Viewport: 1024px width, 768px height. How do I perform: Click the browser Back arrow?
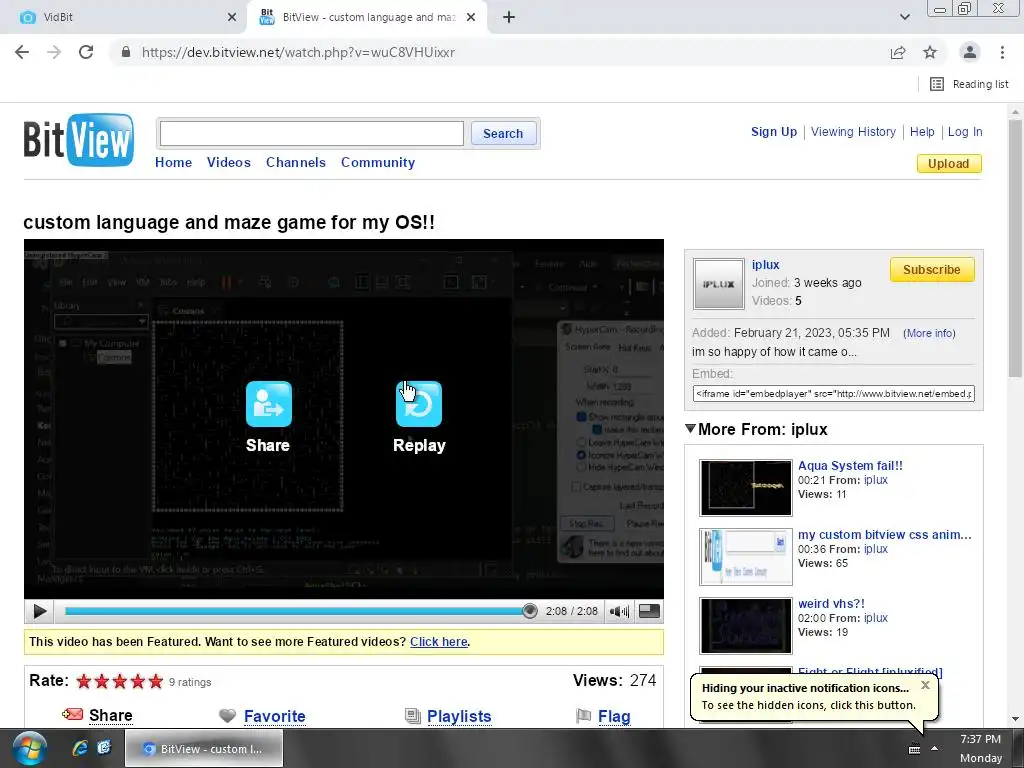point(22,52)
